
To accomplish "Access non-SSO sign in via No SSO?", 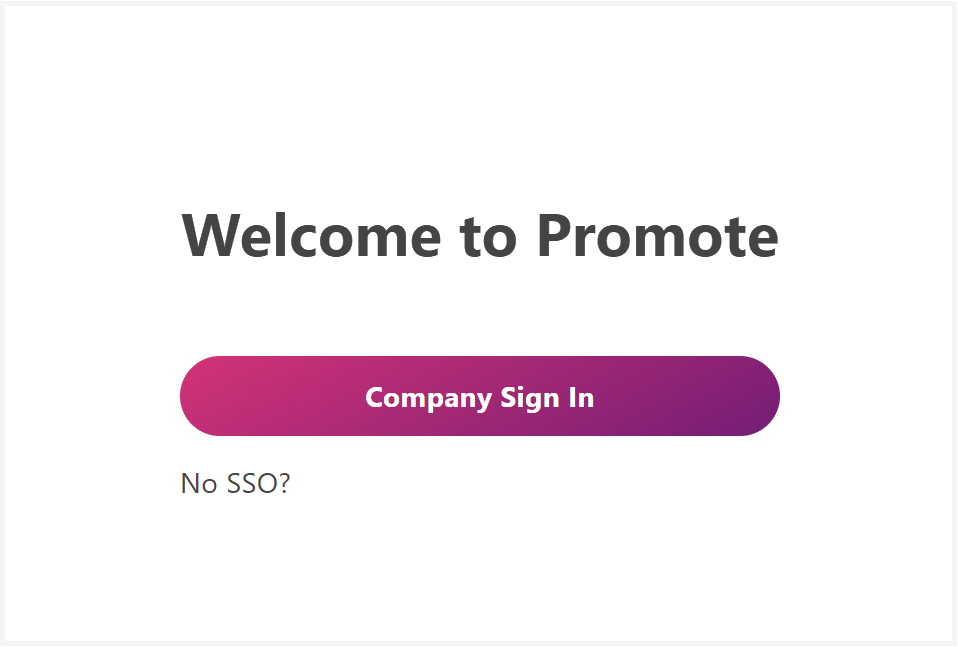I will 234,483.
